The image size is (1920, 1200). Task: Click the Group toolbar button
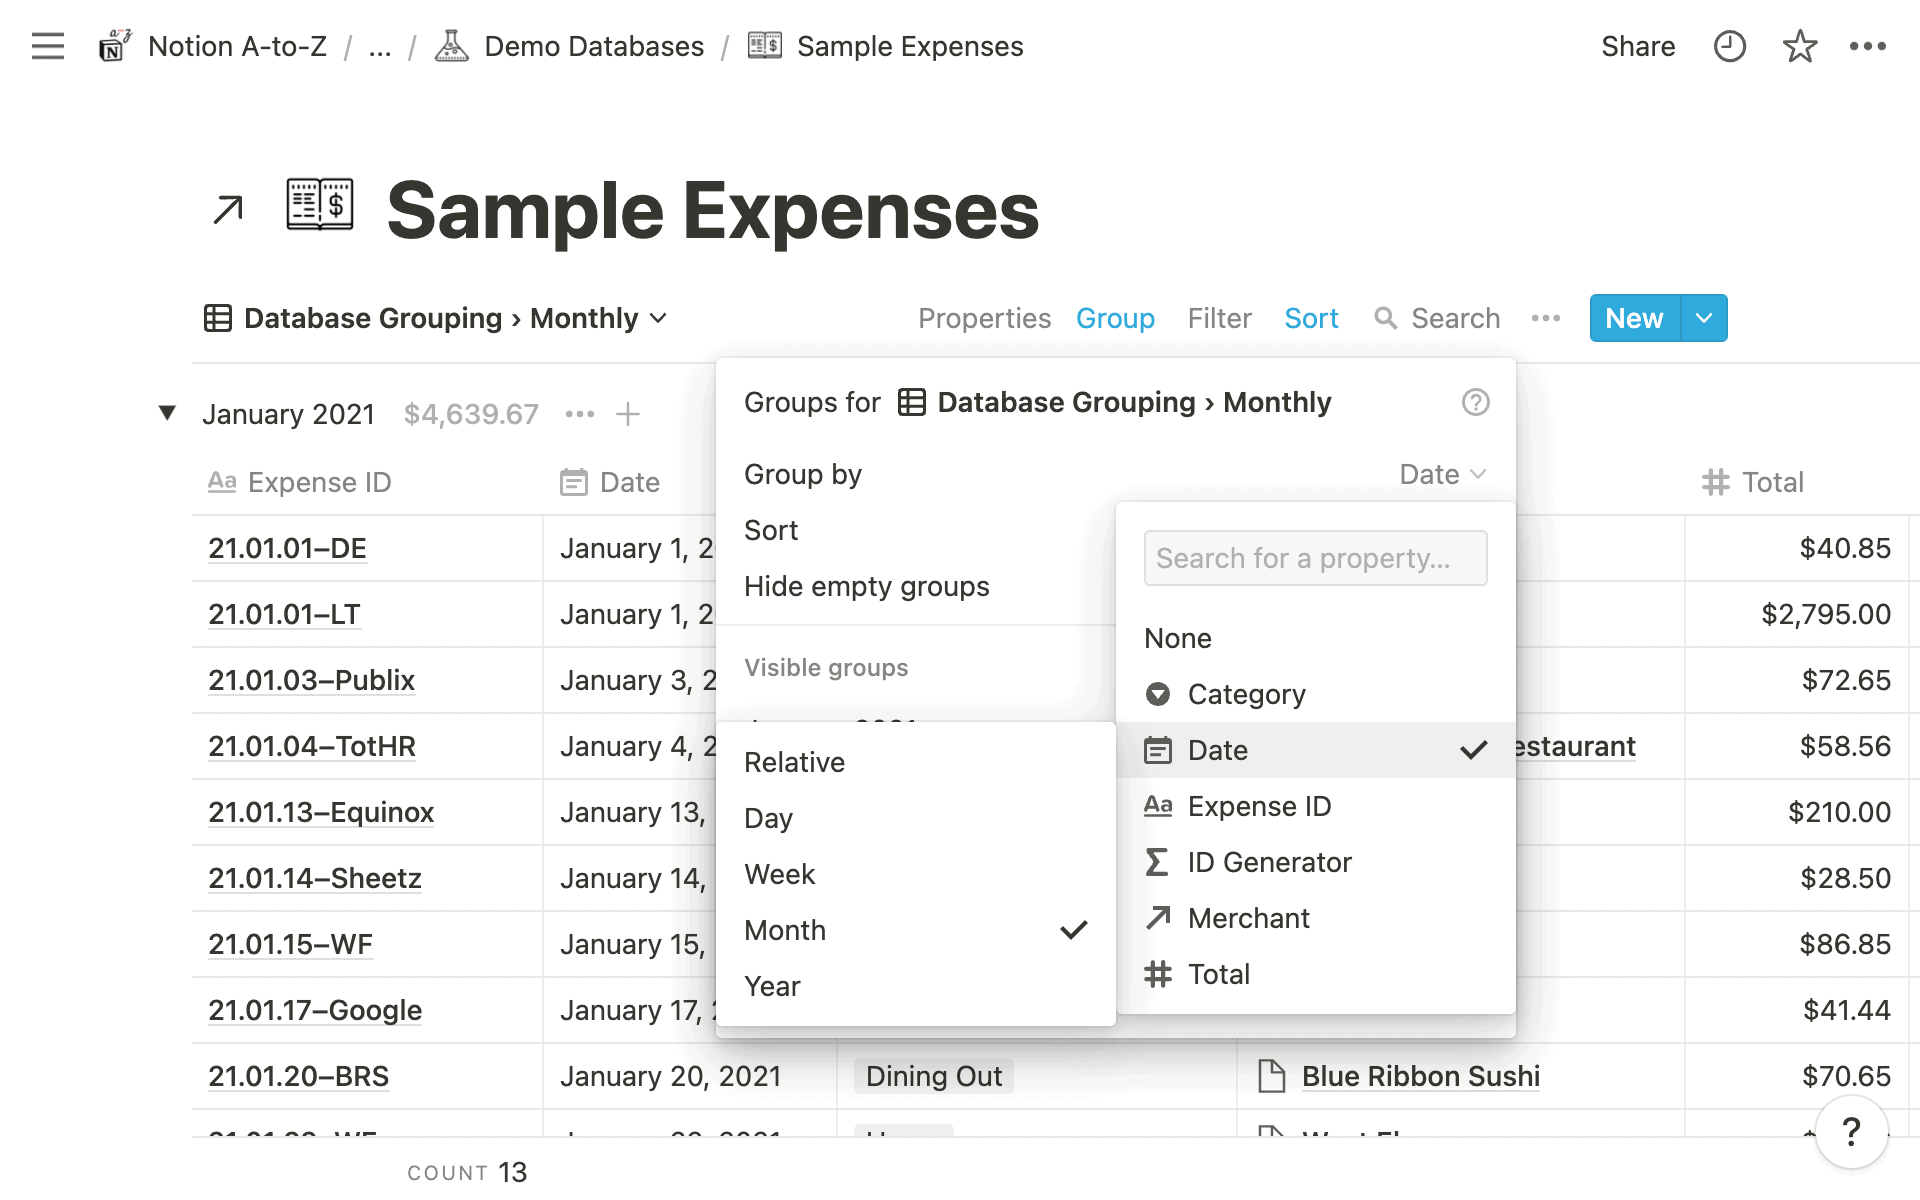(1116, 318)
